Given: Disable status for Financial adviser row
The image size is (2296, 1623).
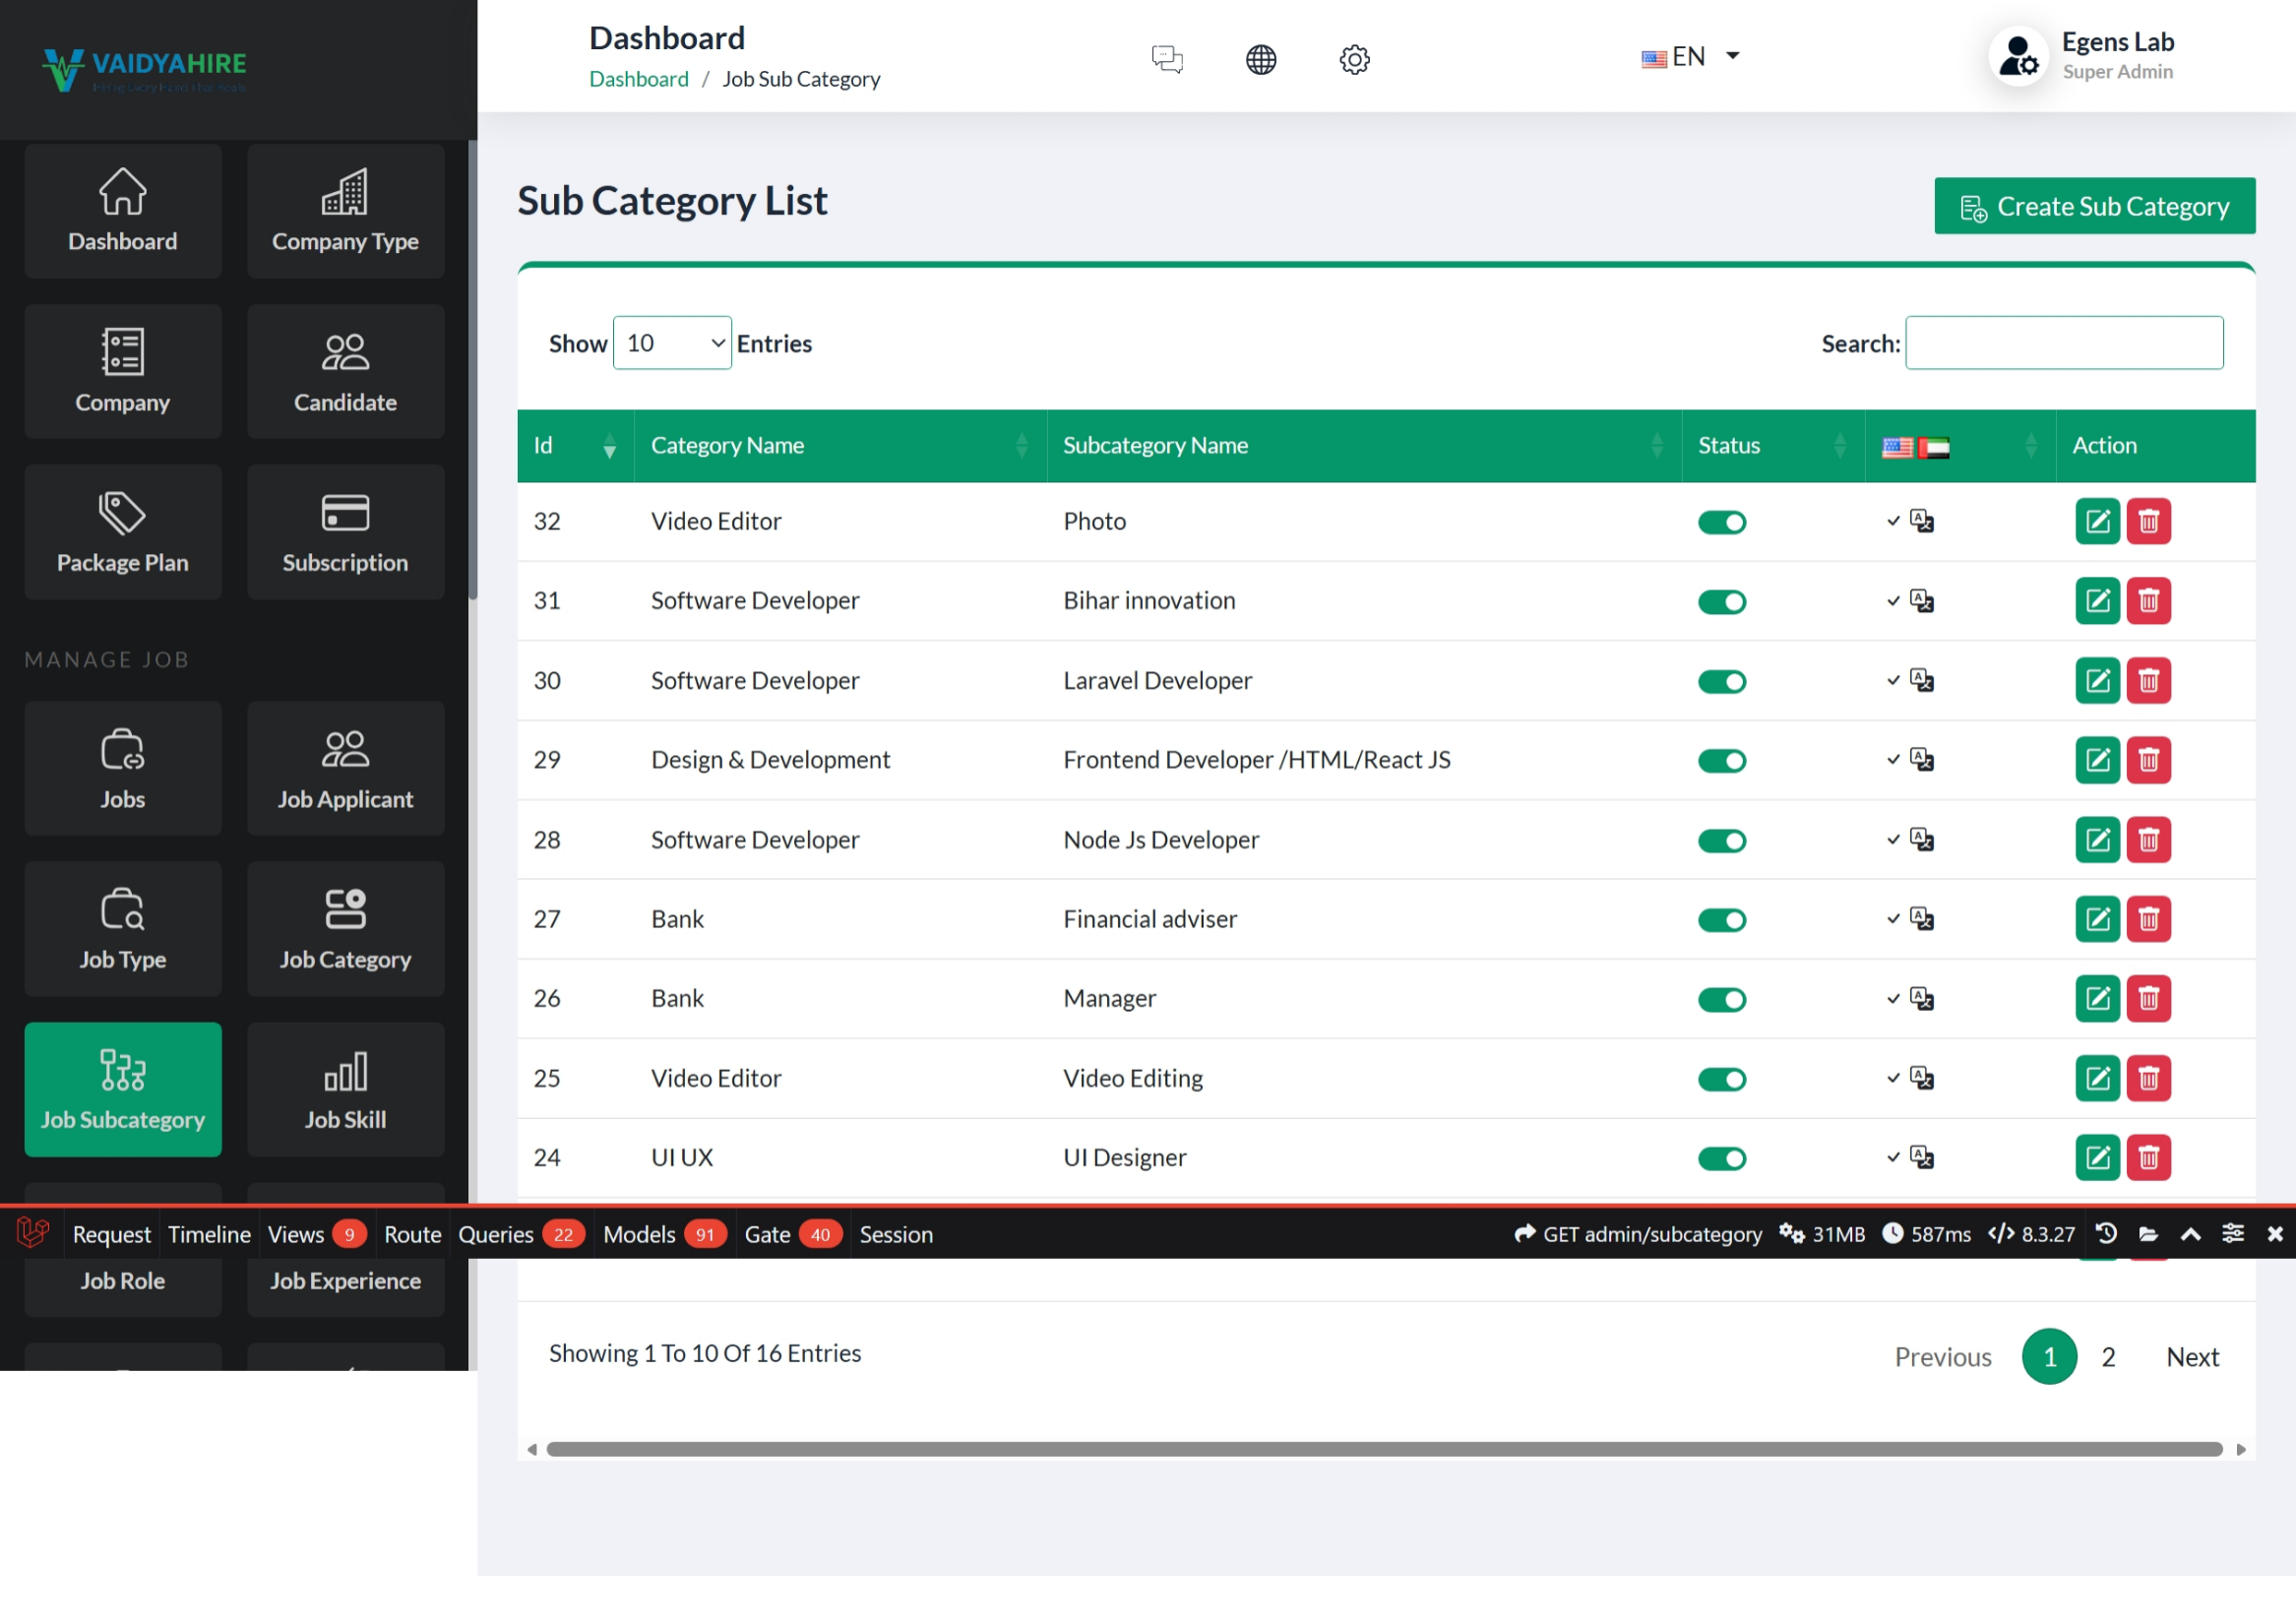Looking at the screenshot, I should coord(1721,920).
